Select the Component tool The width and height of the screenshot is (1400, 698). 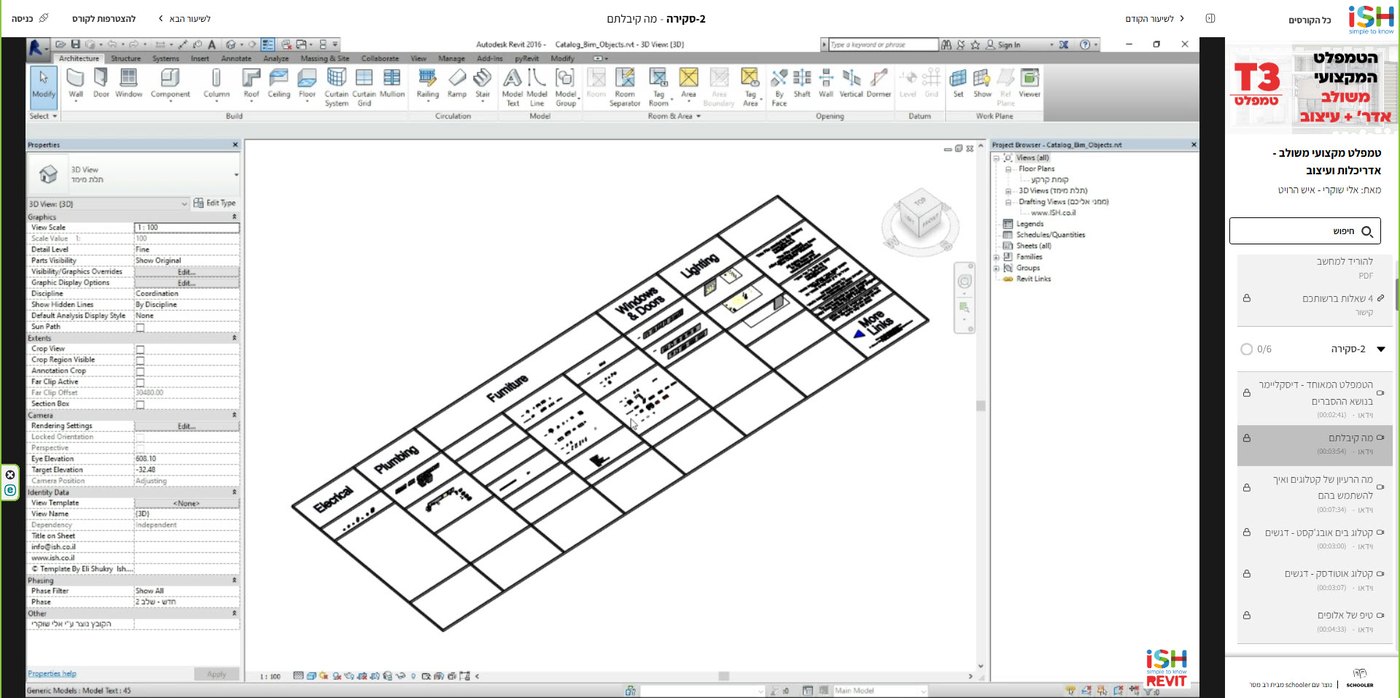[x=170, y=84]
